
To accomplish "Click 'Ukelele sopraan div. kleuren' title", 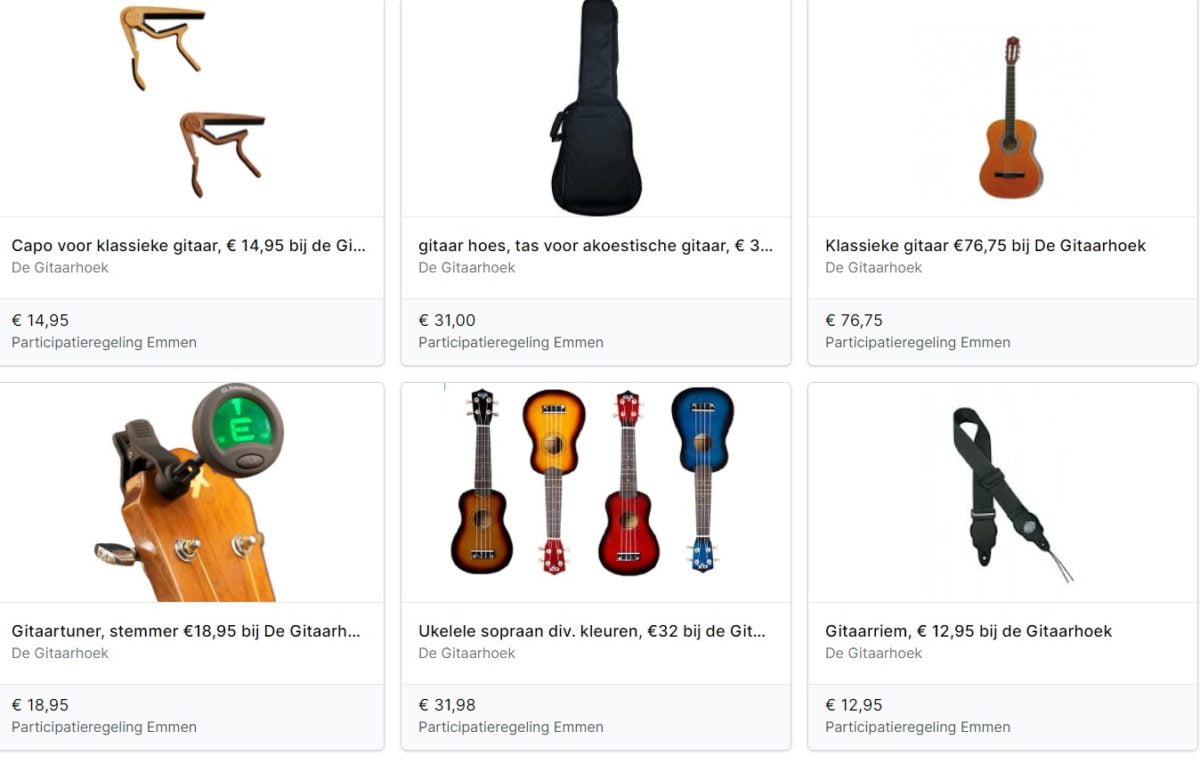I will click(x=592, y=631).
